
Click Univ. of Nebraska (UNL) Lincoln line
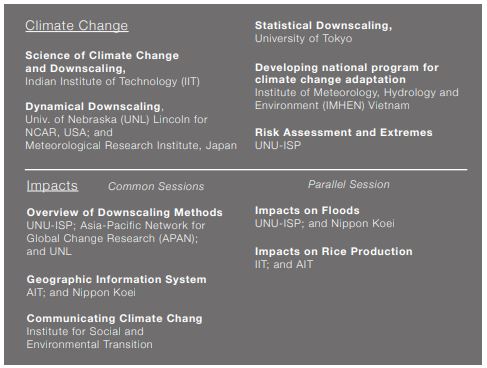116,119
